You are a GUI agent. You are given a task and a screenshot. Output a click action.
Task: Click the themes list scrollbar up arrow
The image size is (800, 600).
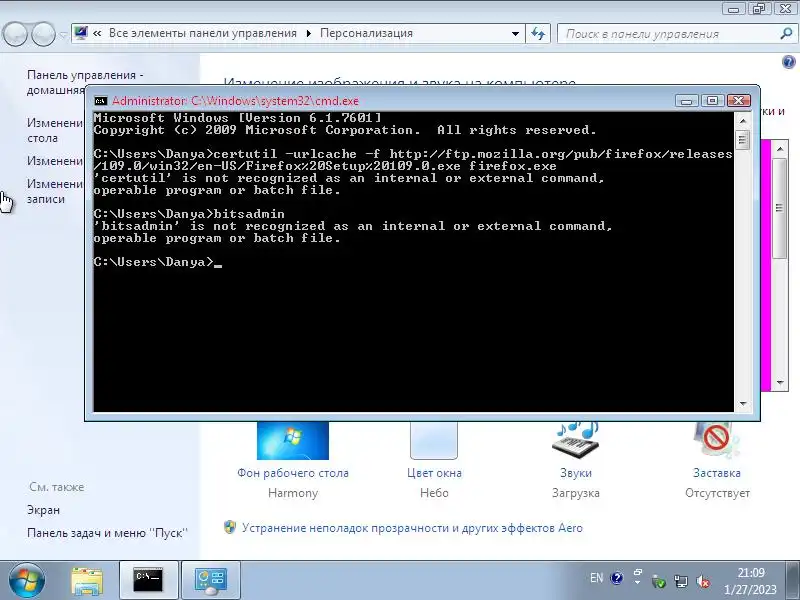tap(780, 149)
